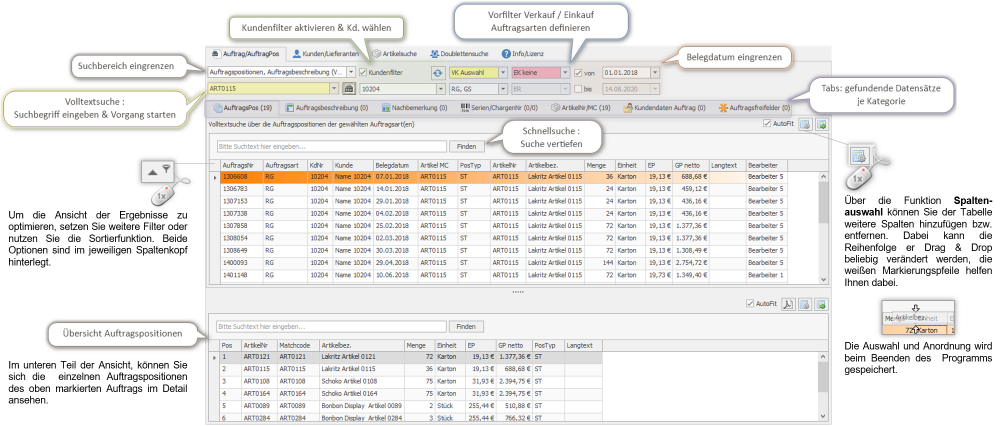Select the Nachbemerkung (0) tab

click(415, 108)
